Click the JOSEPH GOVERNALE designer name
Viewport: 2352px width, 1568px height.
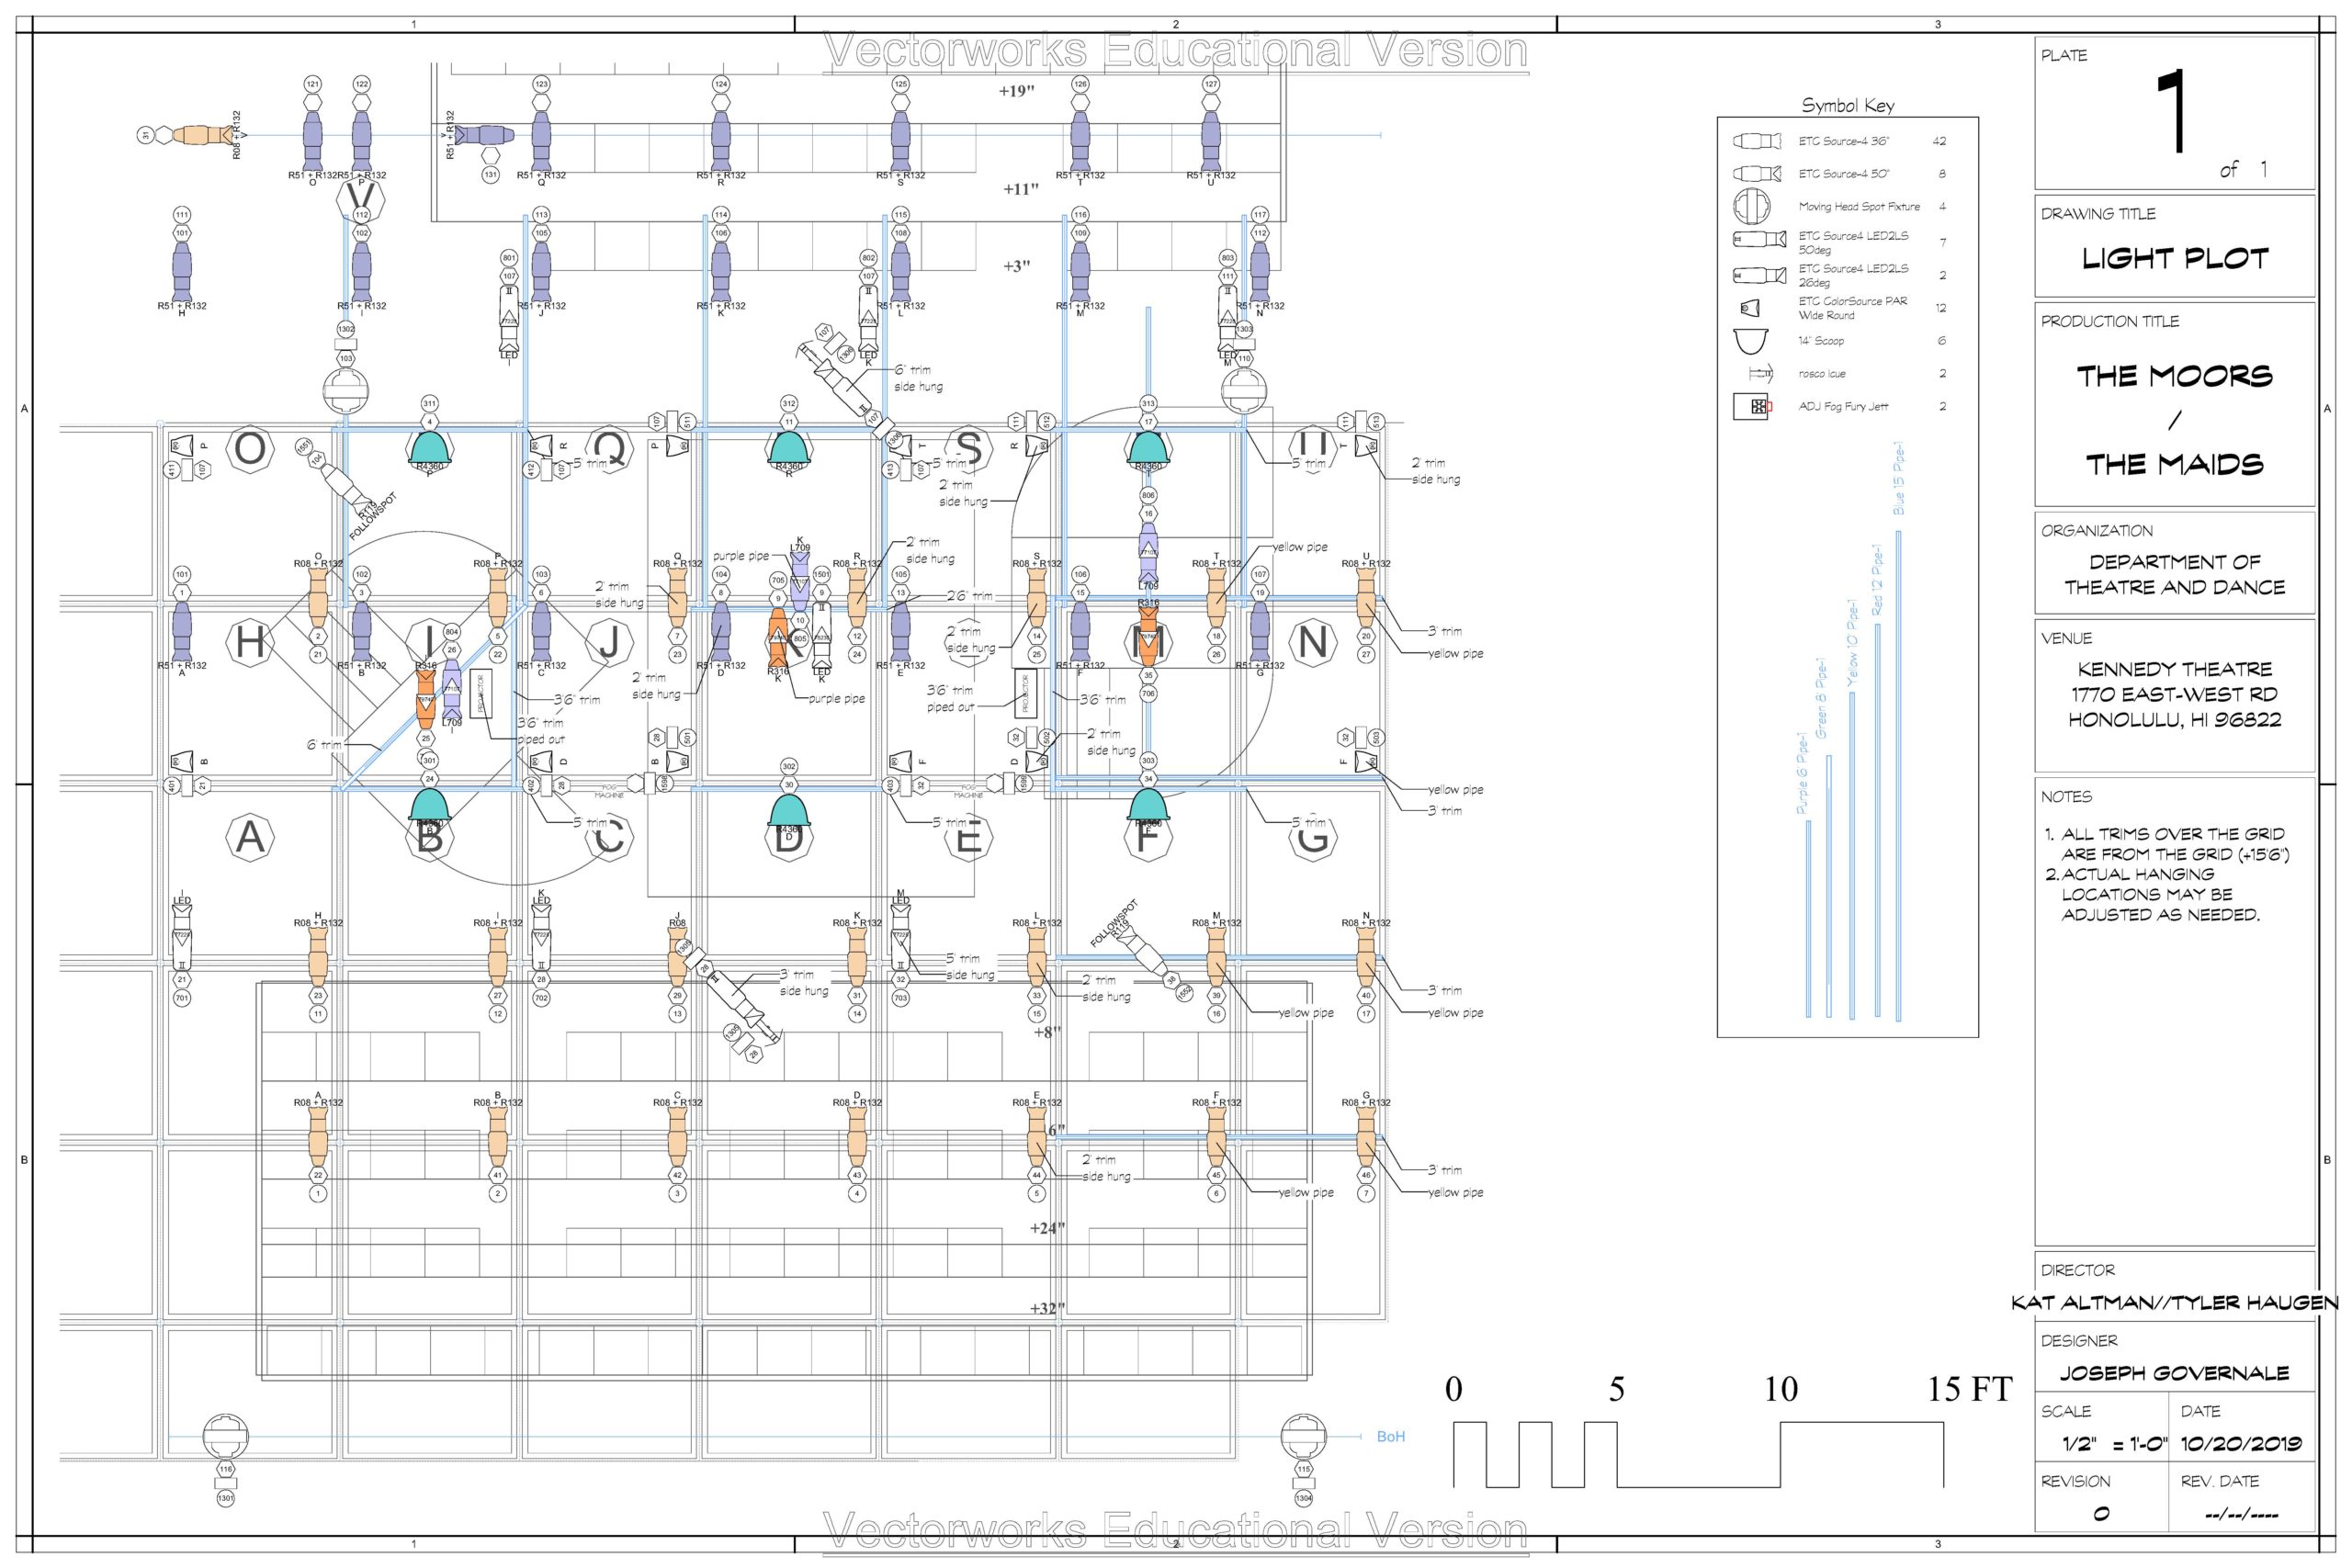click(2174, 1373)
